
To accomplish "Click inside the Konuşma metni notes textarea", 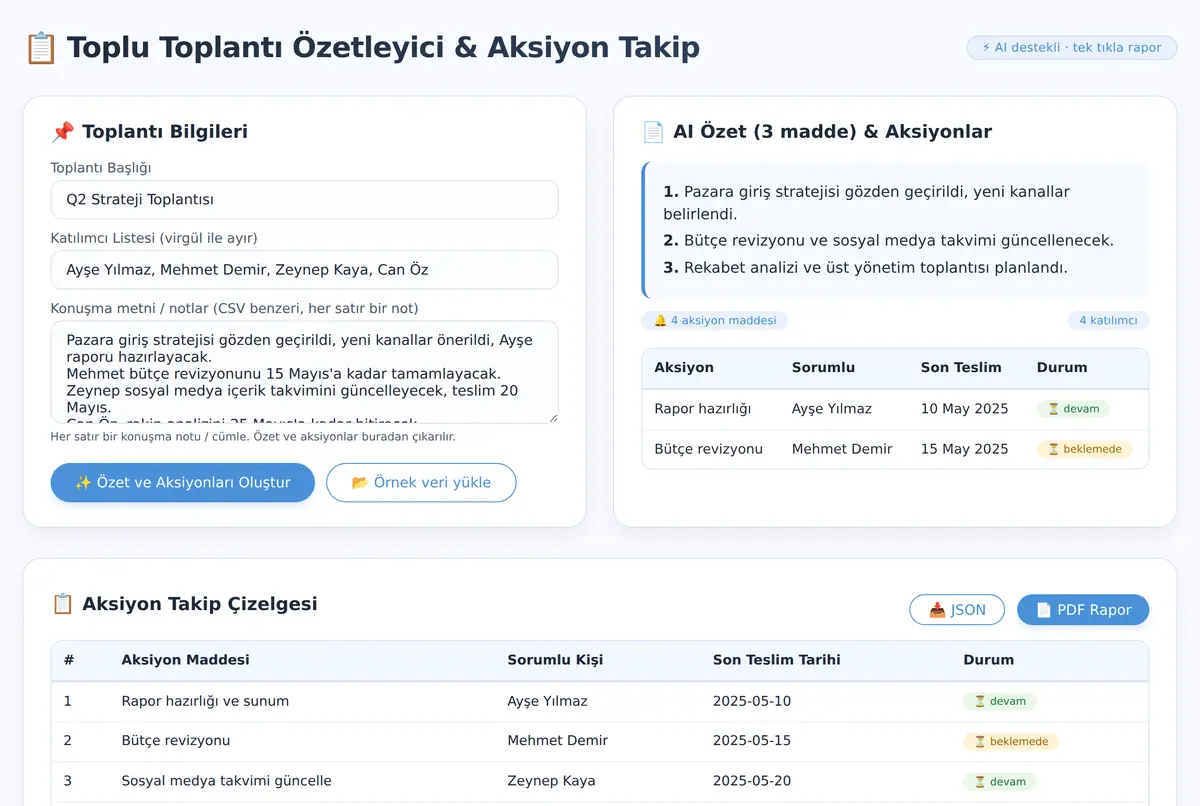I will pos(304,371).
